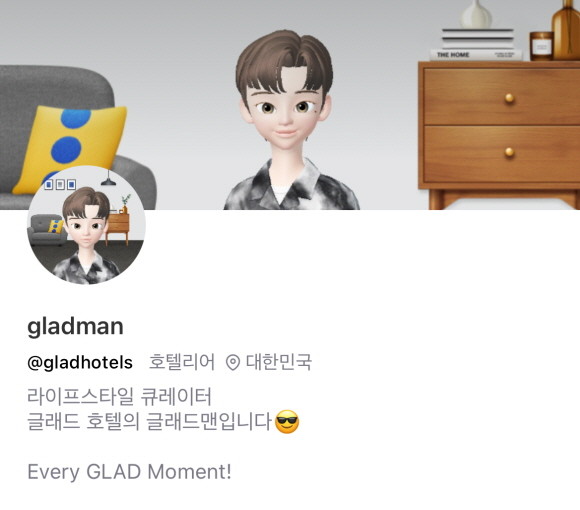Screen dimensions: 580x510
Task: Click the 호텔리어 job label
Action: pos(181,362)
